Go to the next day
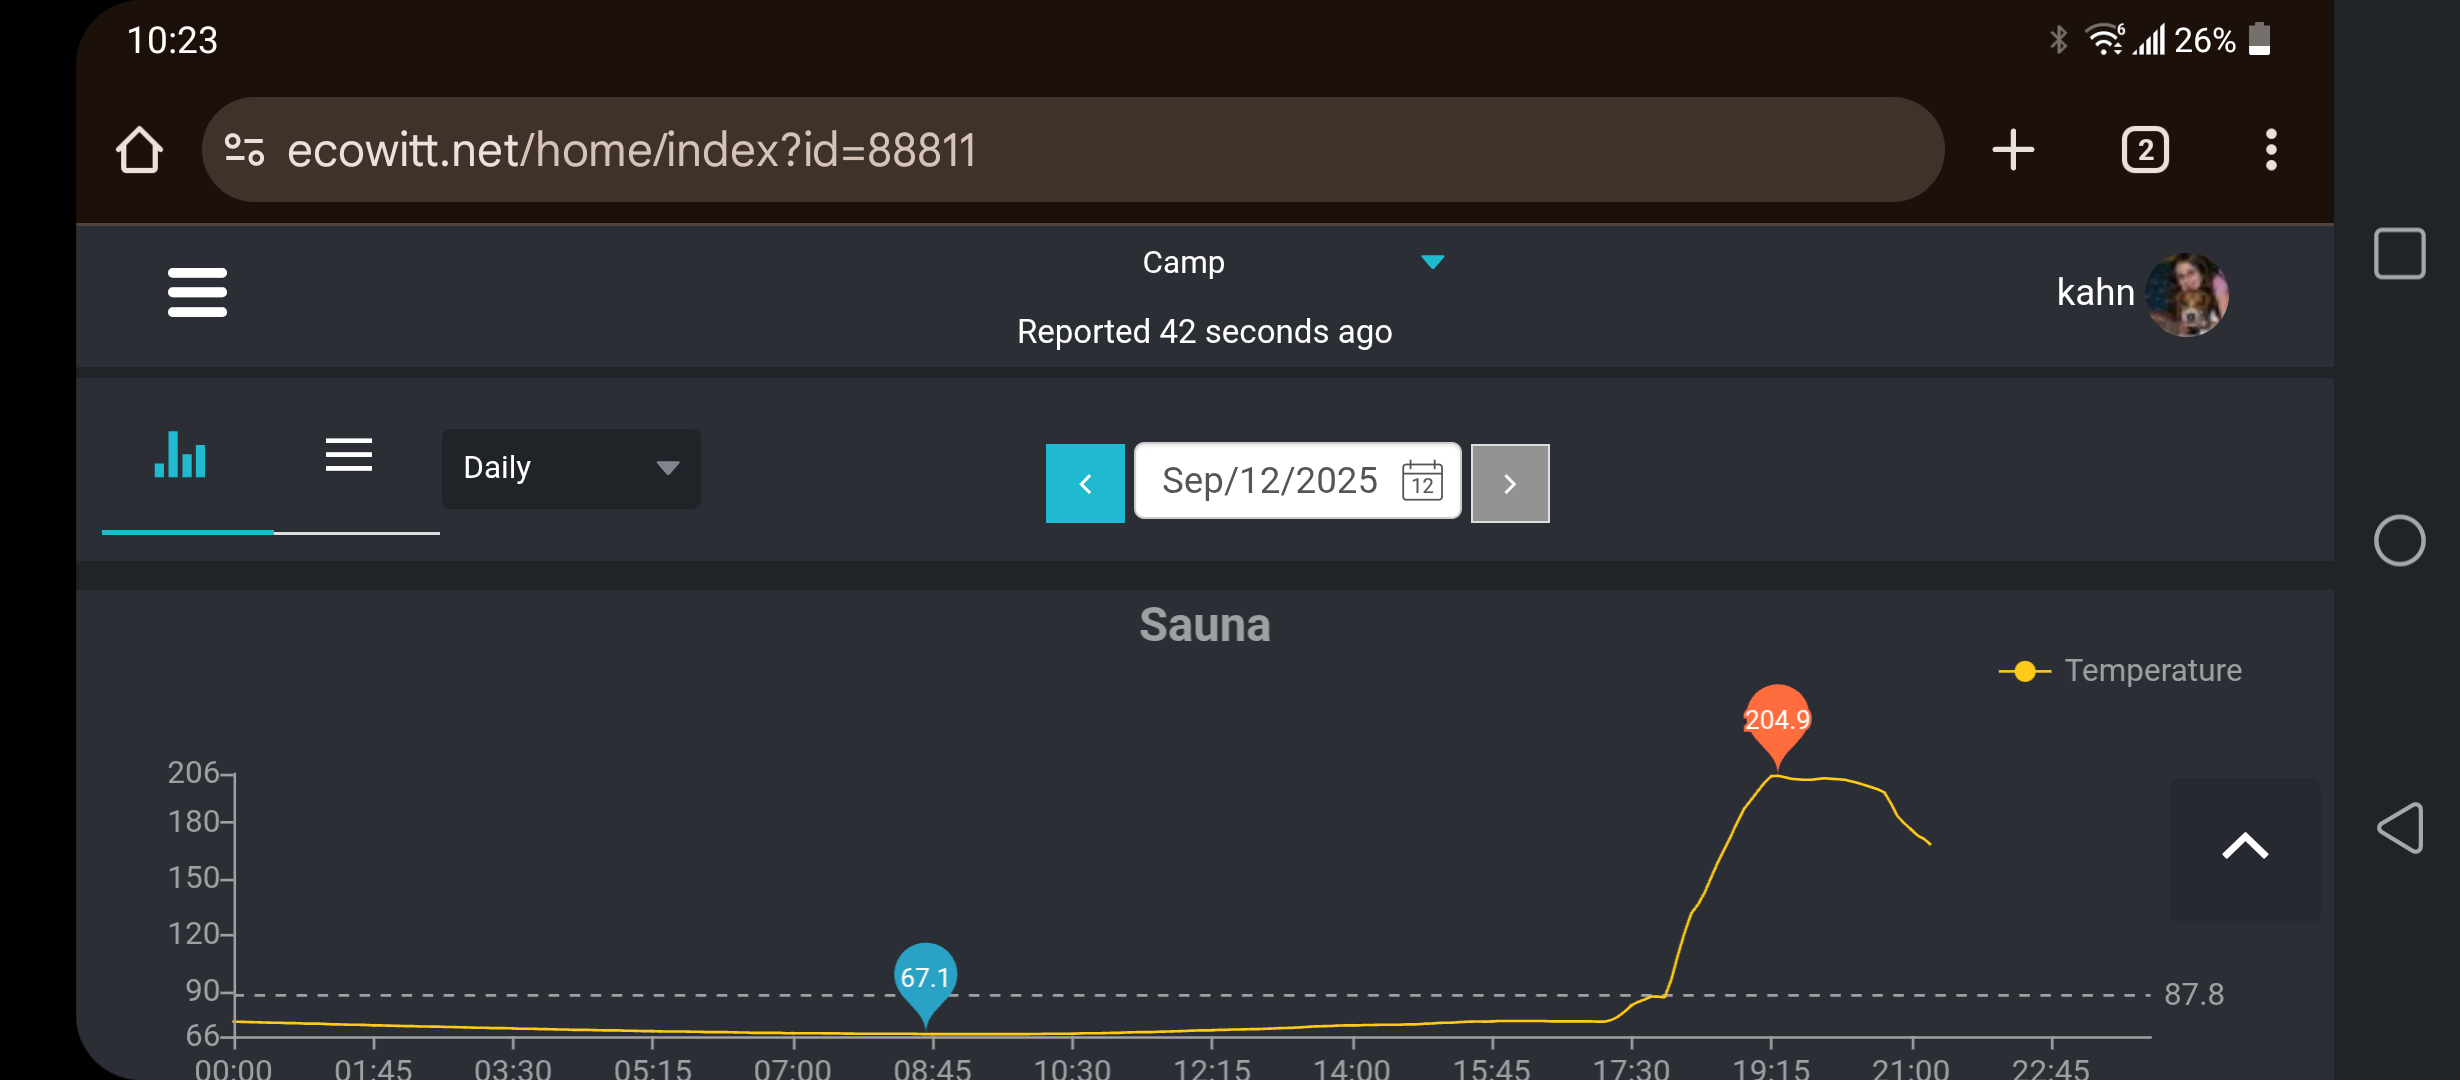The width and height of the screenshot is (2460, 1080). (x=1510, y=483)
